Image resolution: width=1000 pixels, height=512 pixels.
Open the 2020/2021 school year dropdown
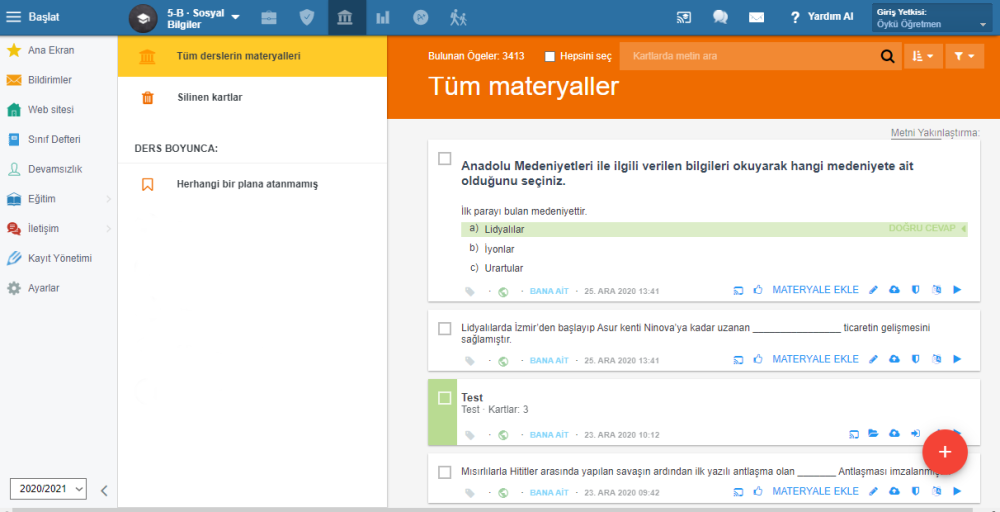tap(48, 489)
